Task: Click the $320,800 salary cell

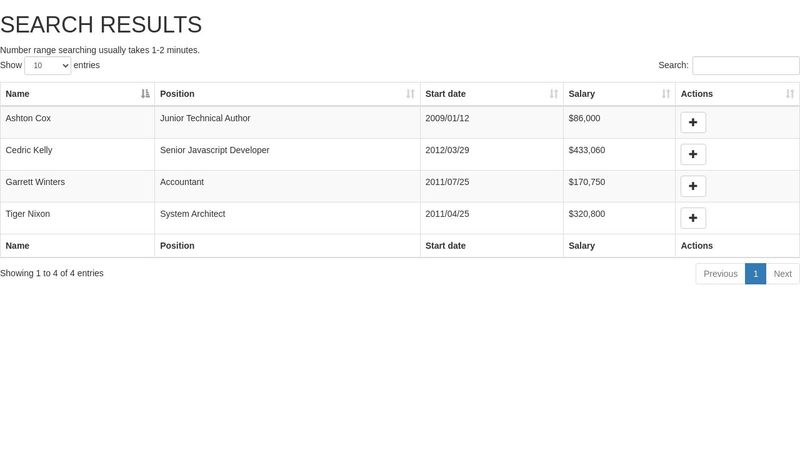Action: (x=619, y=218)
